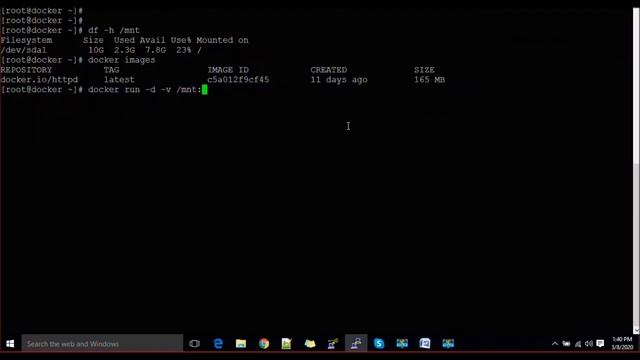
Task: Click the 'latest' tag text
Action: [119, 80]
